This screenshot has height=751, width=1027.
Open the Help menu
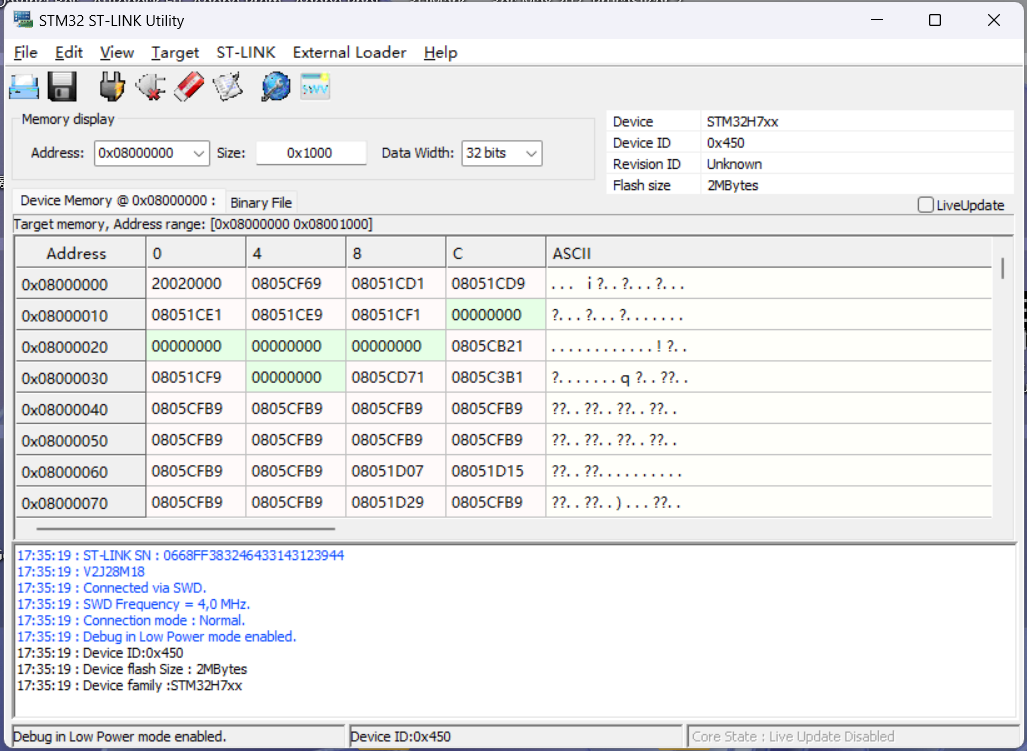[440, 52]
